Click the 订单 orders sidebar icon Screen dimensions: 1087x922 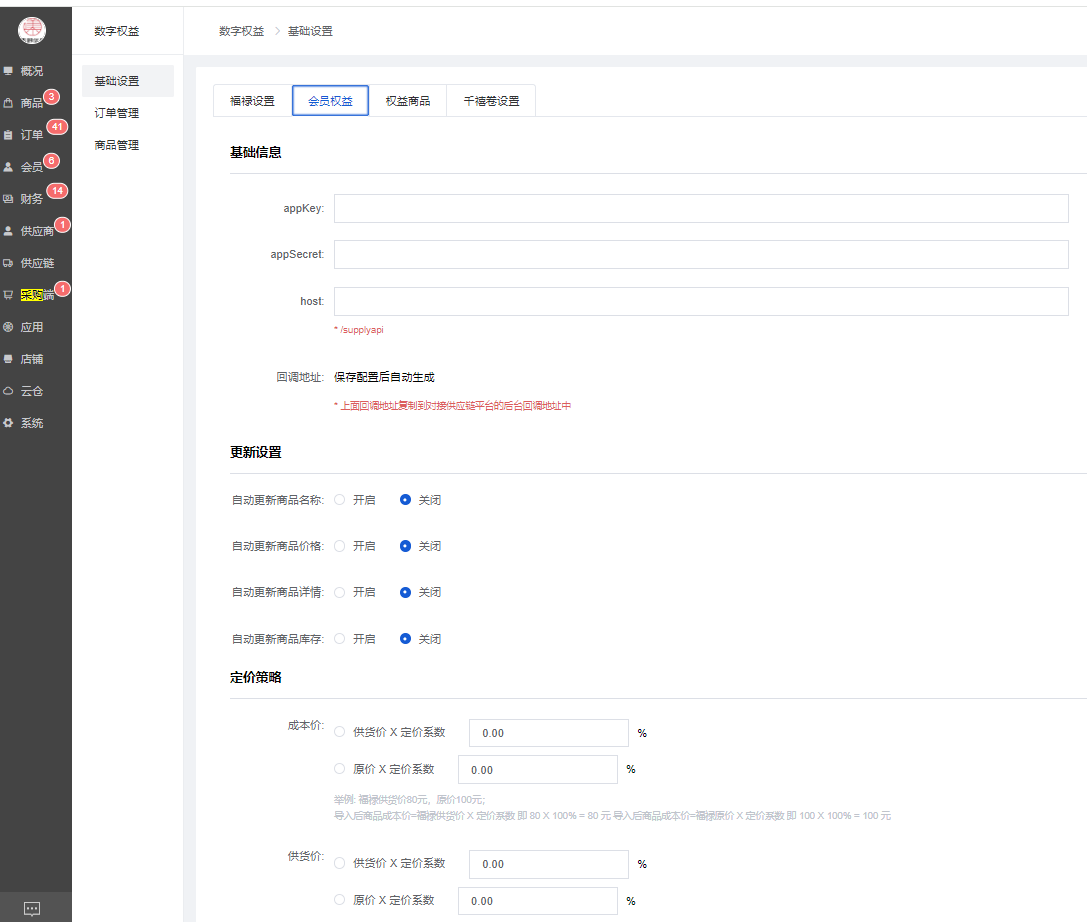[x=9, y=135]
